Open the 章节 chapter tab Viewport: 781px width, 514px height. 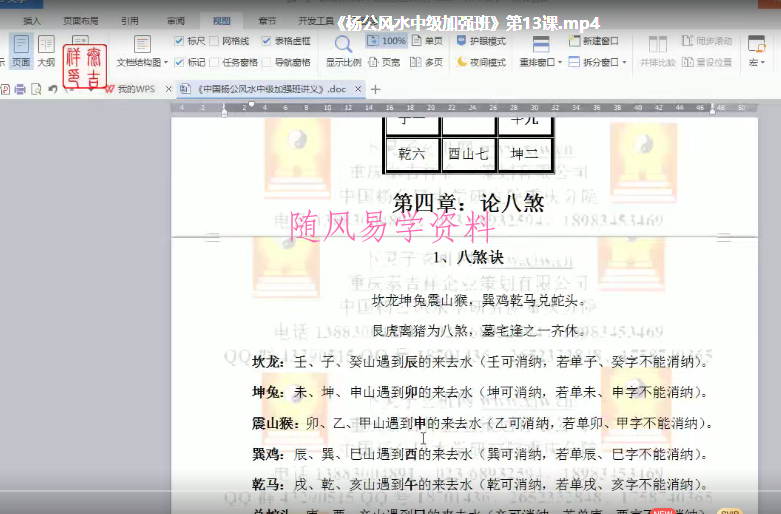coord(267,21)
